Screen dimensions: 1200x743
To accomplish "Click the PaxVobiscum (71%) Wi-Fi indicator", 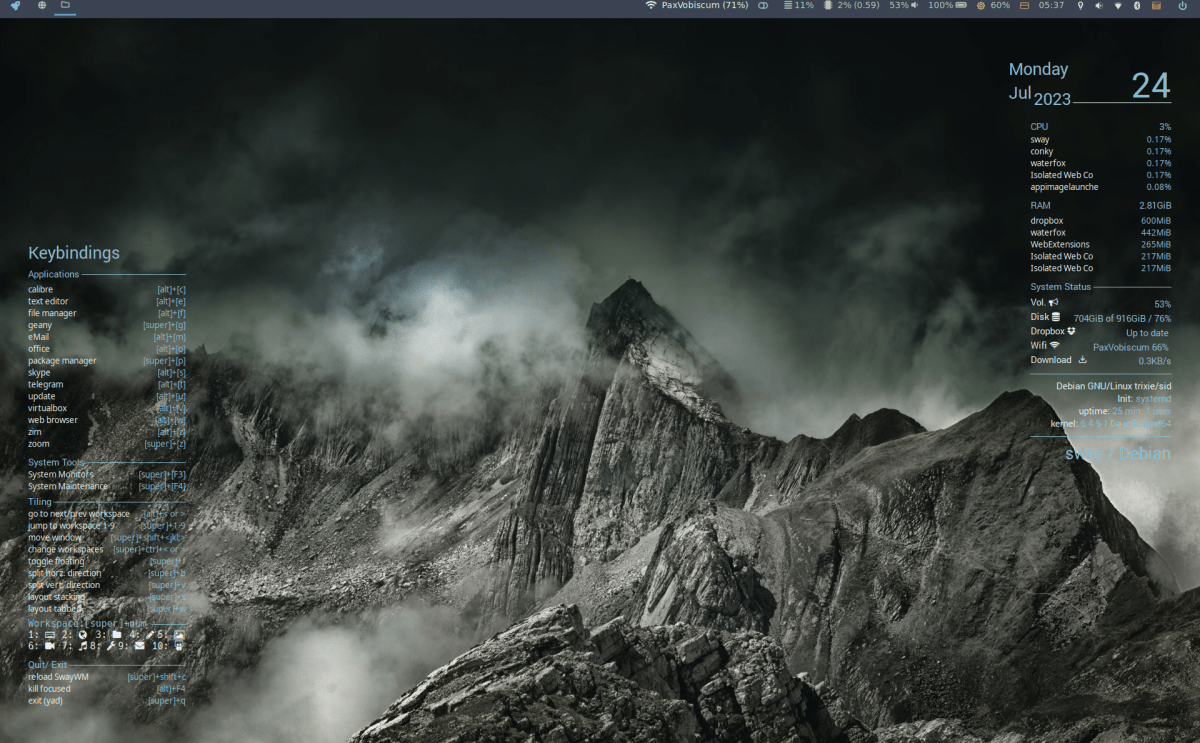I will (697, 6).
